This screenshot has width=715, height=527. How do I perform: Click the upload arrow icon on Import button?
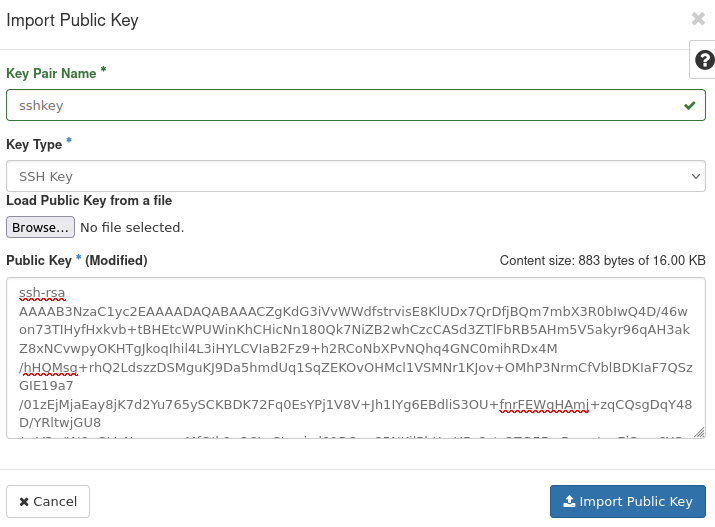point(569,502)
